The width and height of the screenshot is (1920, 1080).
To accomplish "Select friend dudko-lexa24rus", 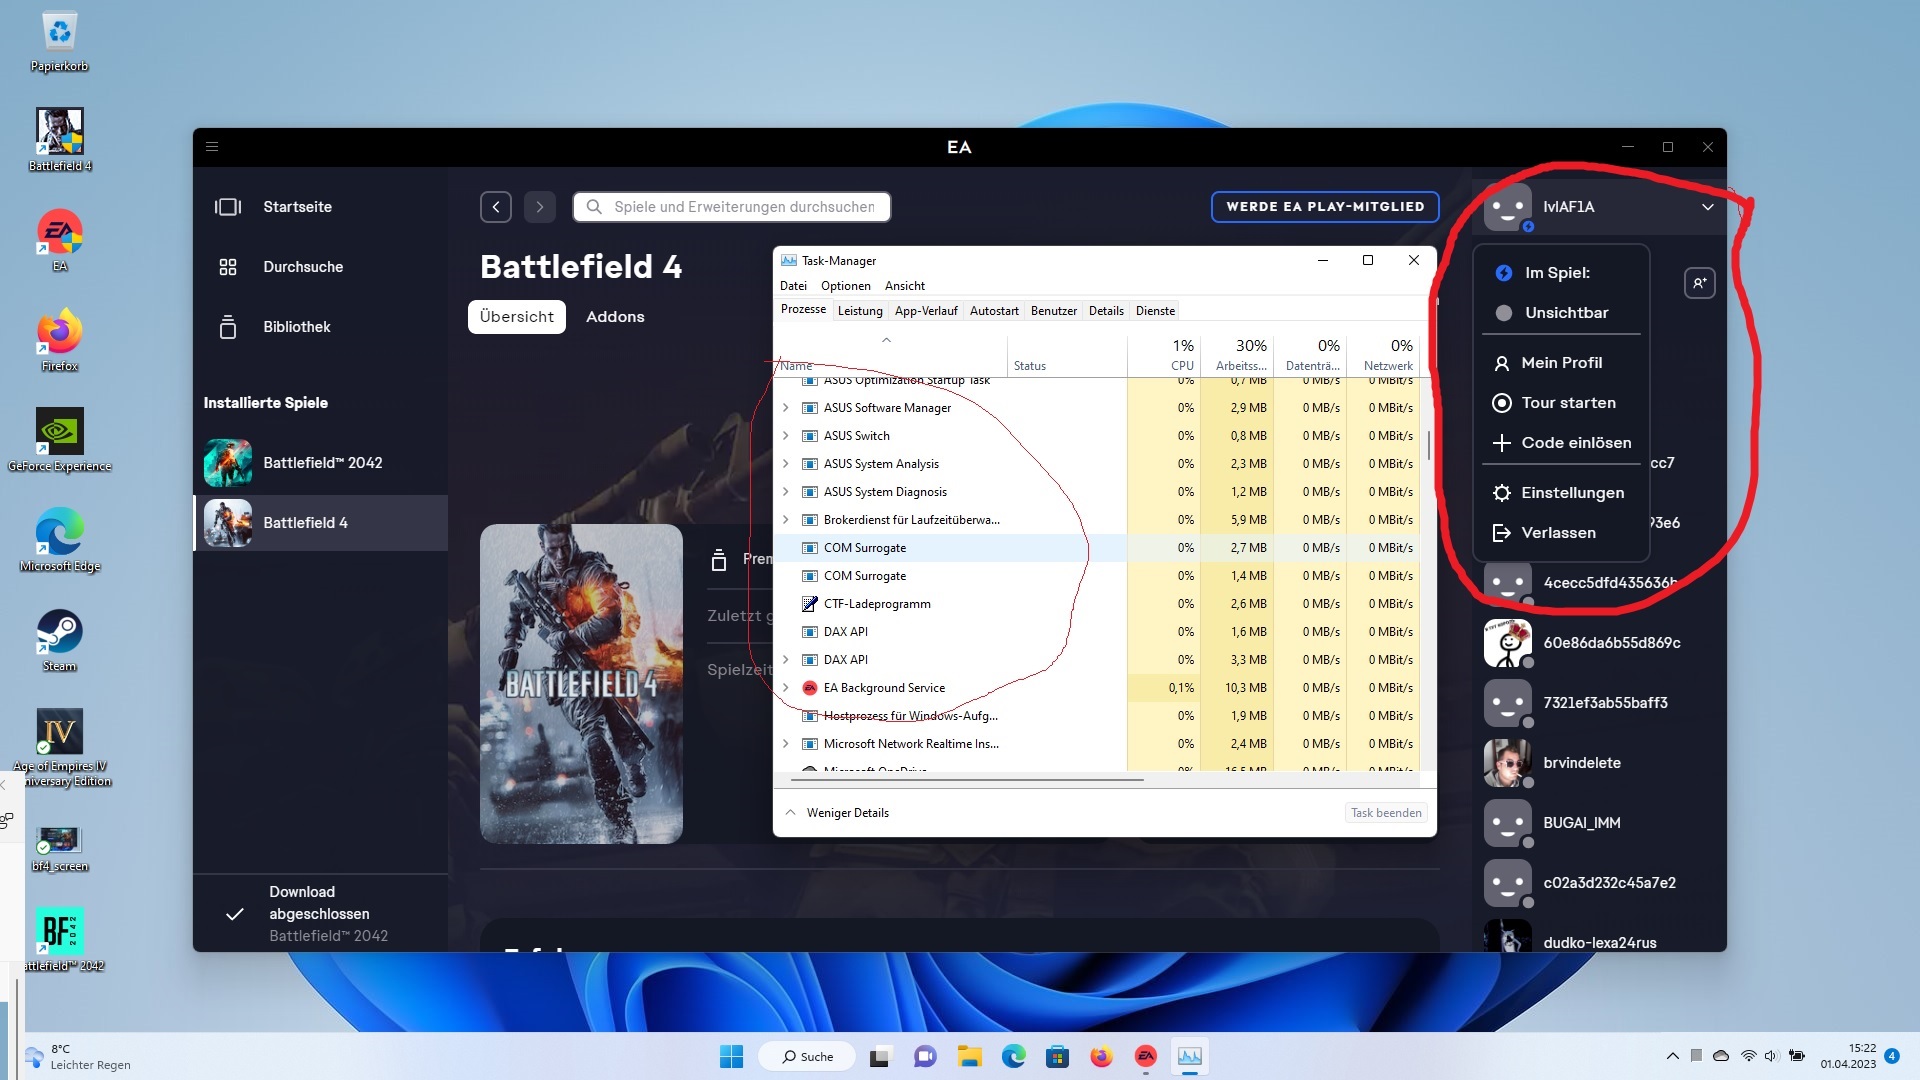I will [1600, 938].
